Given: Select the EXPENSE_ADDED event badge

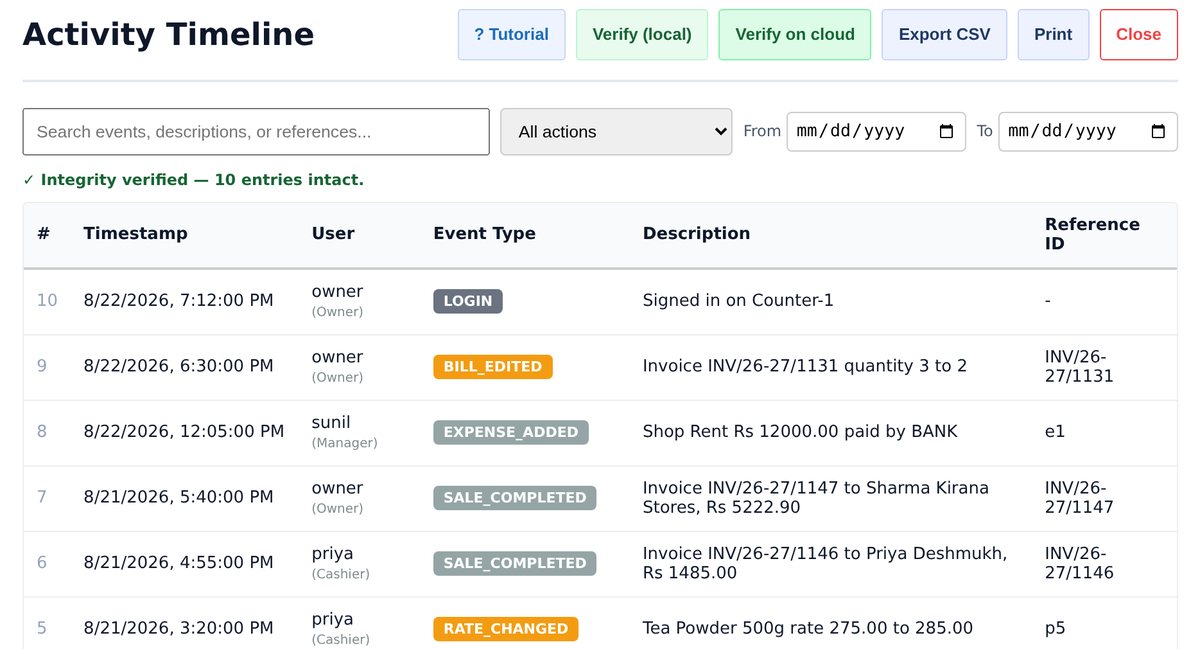Looking at the screenshot, I should point(511,432).
